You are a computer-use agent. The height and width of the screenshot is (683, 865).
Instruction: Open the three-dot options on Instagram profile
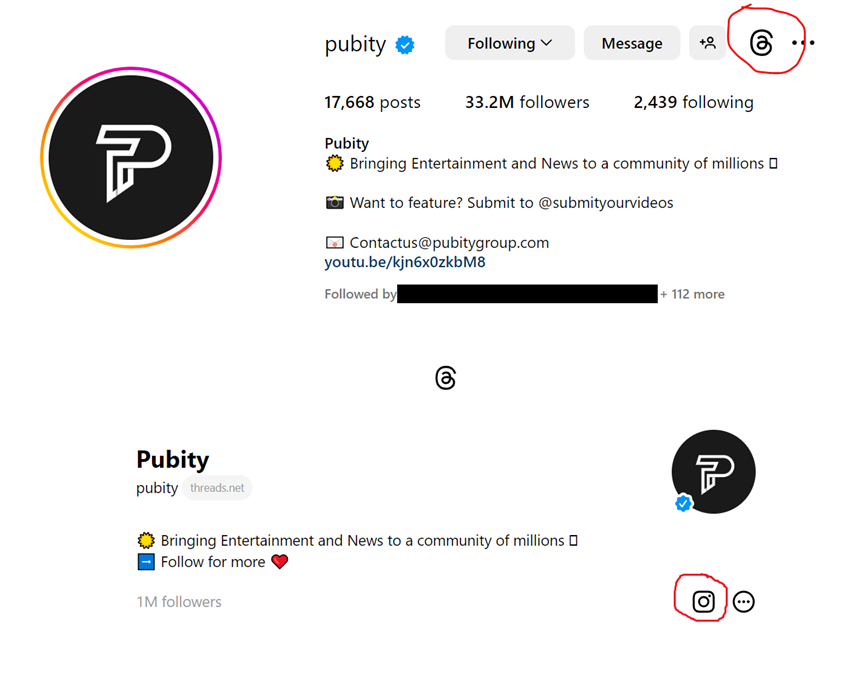[803, 42]
